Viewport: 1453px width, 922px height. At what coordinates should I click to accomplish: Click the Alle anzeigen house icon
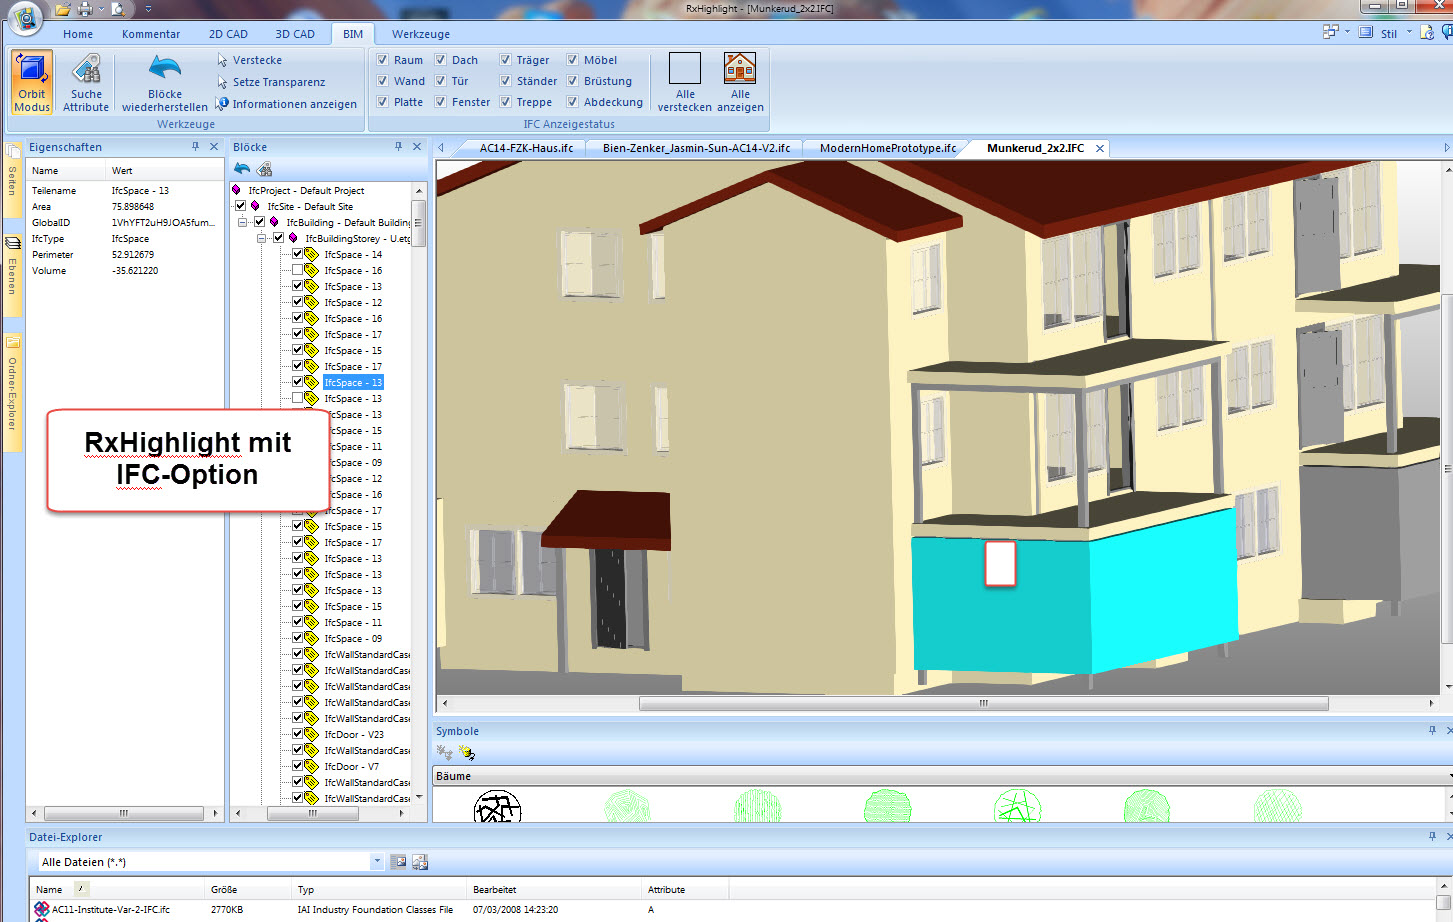(x=740, y=70)
